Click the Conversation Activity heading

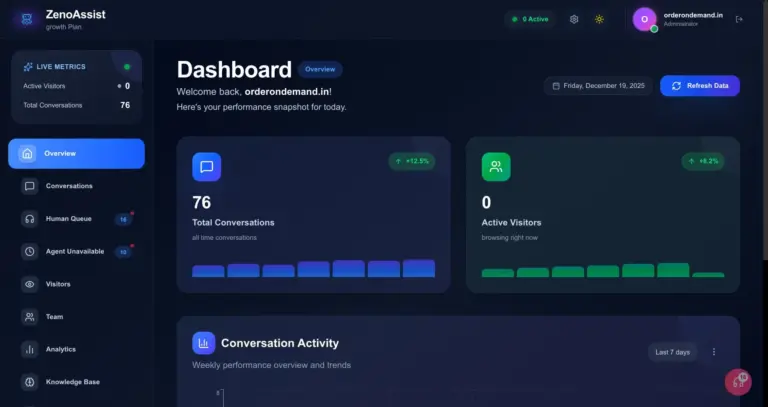(280, 343)
